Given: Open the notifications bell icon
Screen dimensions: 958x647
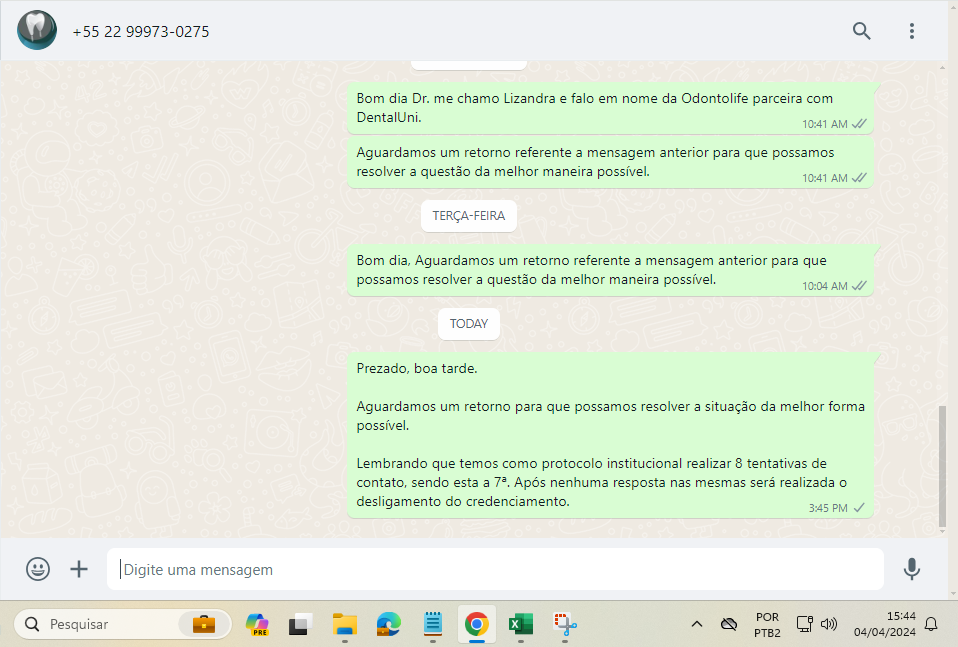Looking at the screenshot, I should tap(931, 624).
